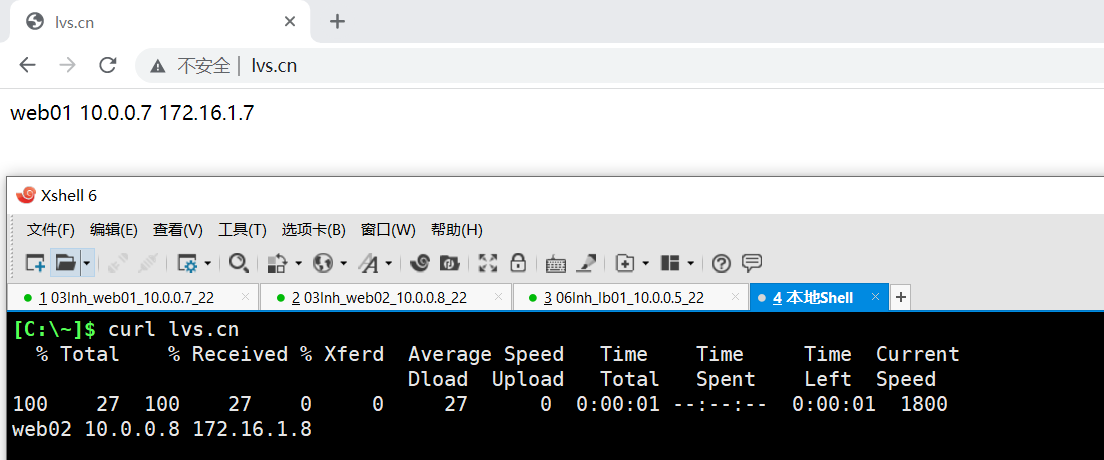
Task: Add a new Xshell session tab
Action: click(x=901, y=297)
